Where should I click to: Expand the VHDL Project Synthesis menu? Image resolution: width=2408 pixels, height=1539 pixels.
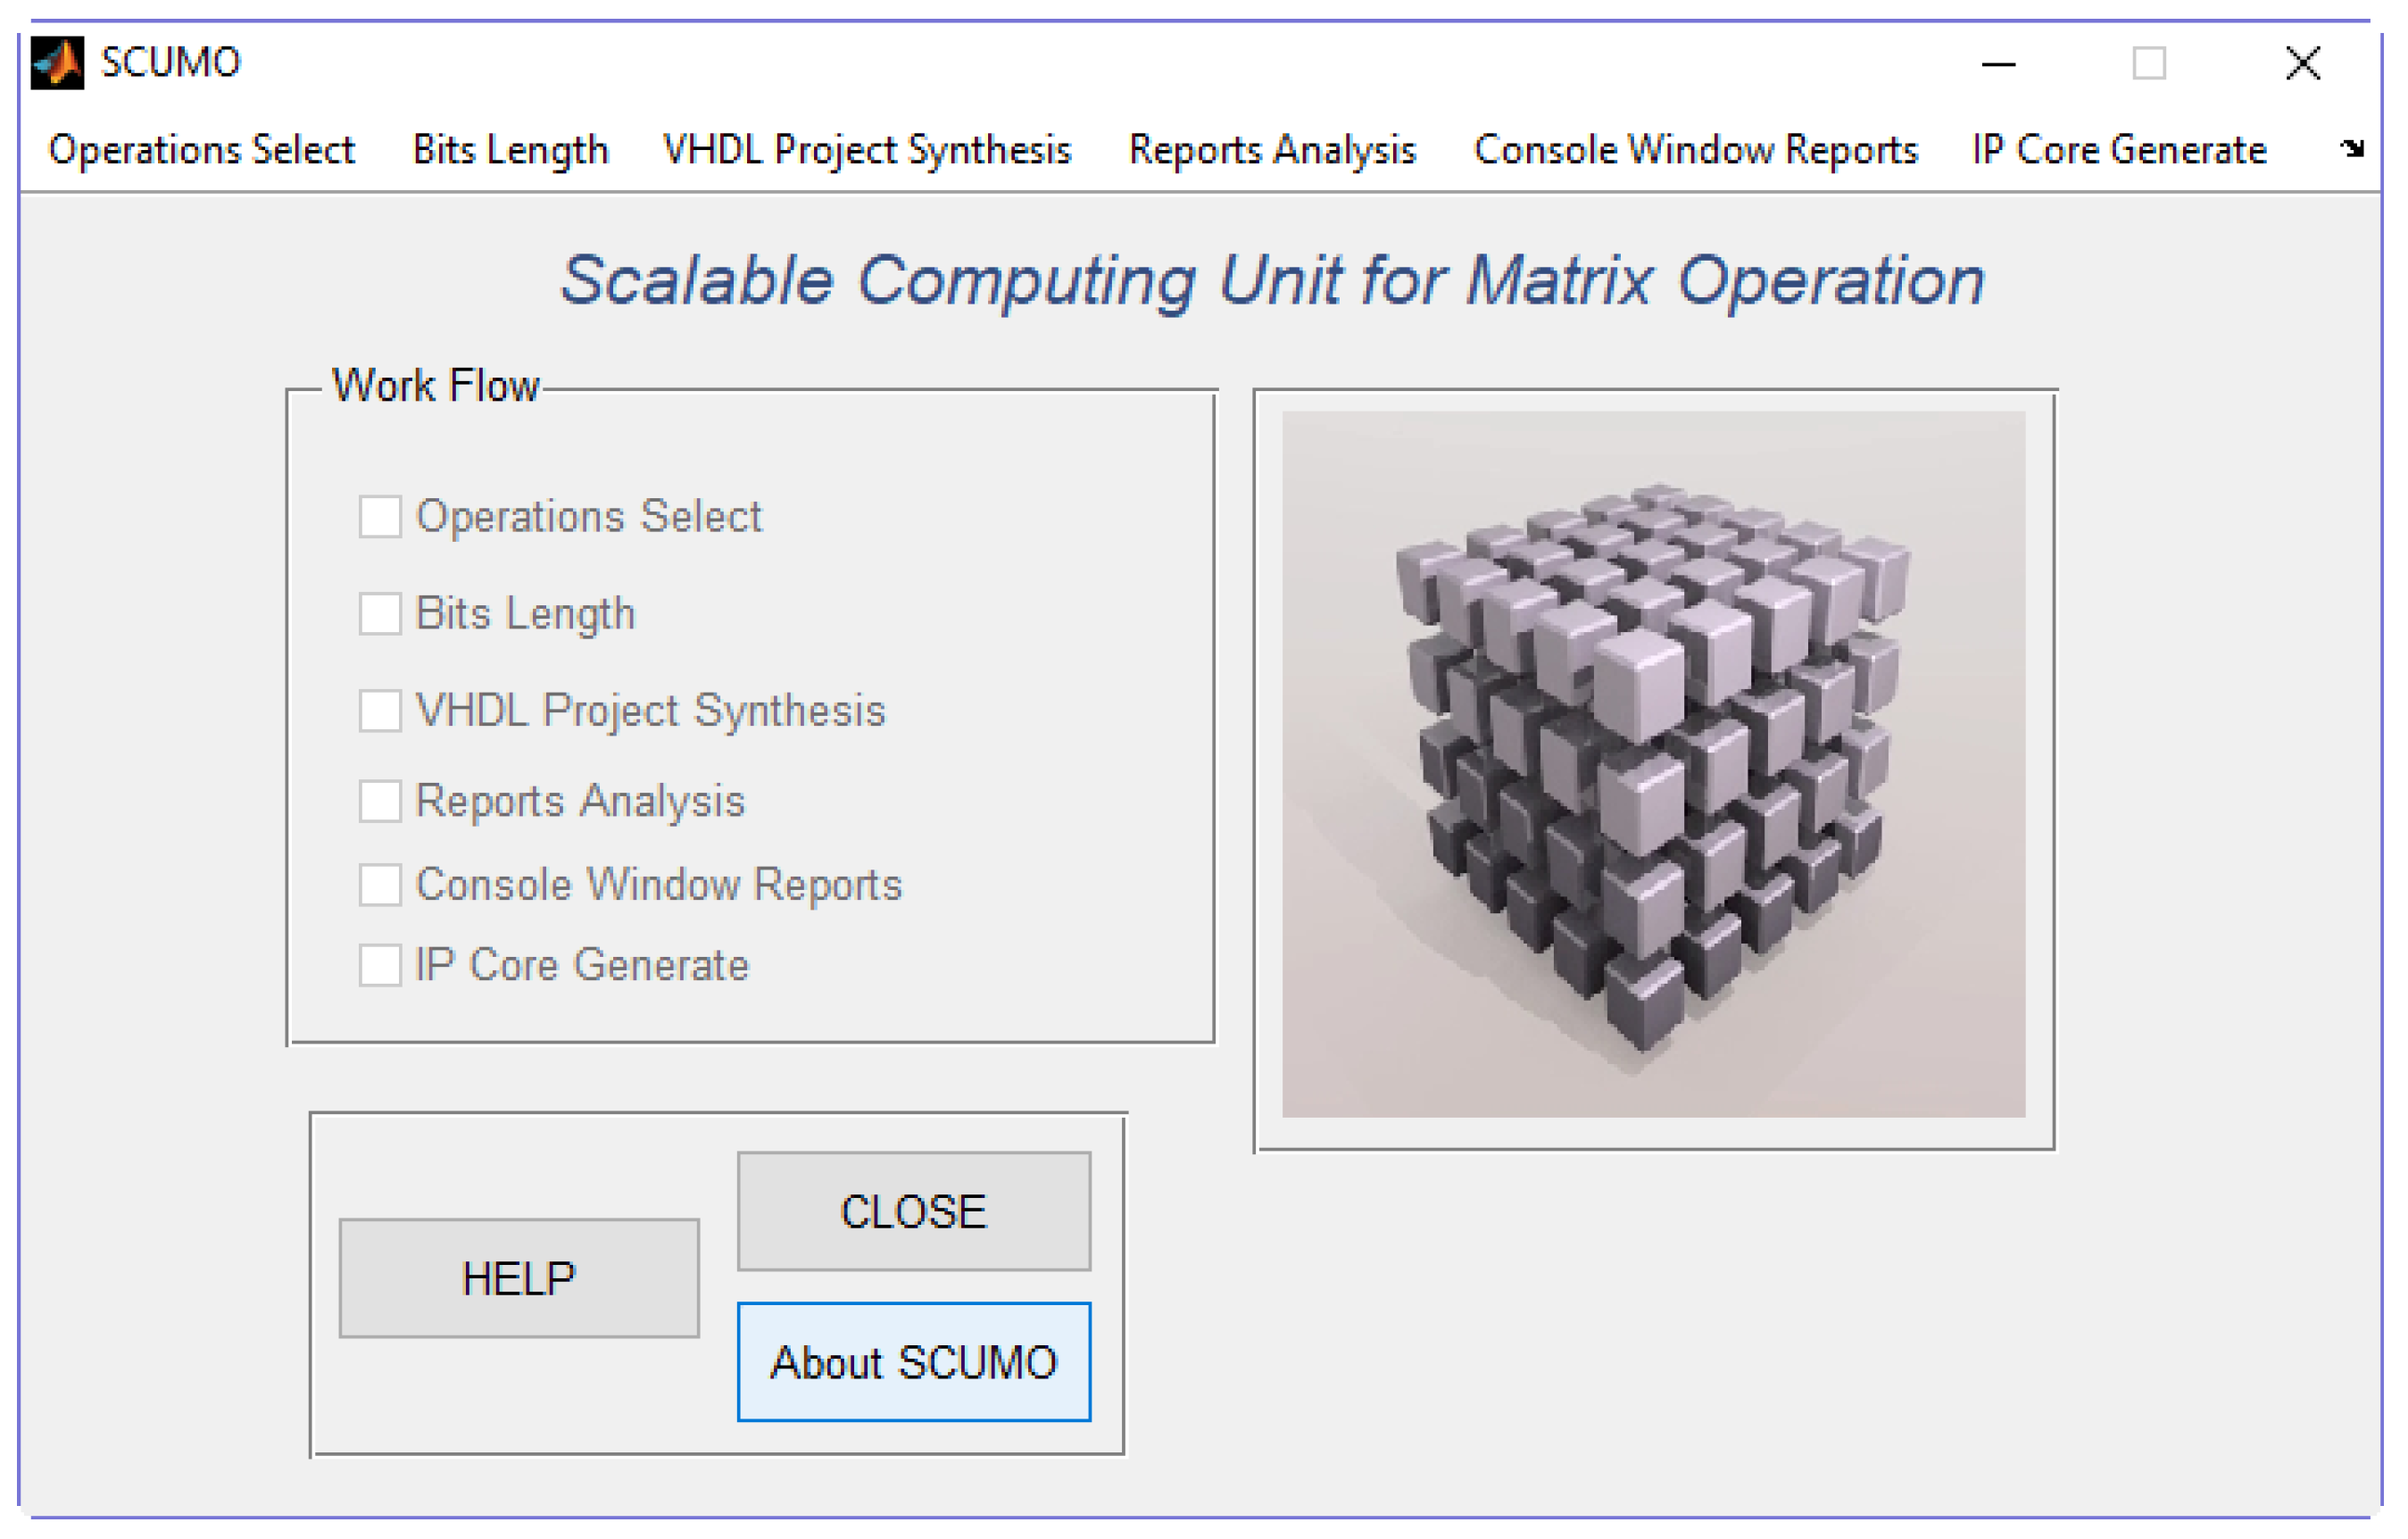point(867,150)
